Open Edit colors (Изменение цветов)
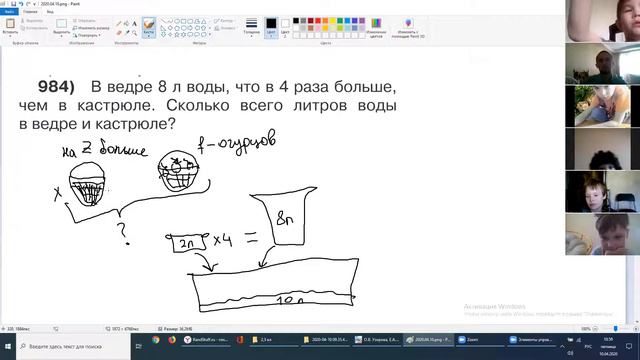640x360 pixels. pos(376,28)
